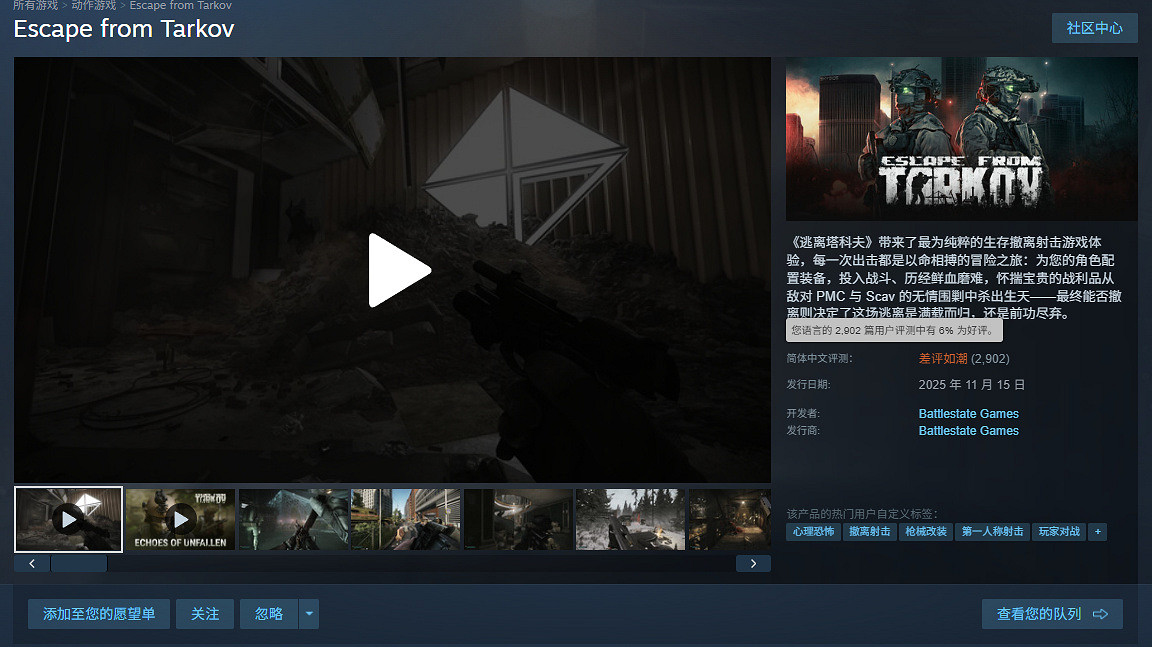1152x647 pixels.
Task: Click the queue arrow on 查看您的队列
Action: pyautogui.click(x=1100, y=614)
